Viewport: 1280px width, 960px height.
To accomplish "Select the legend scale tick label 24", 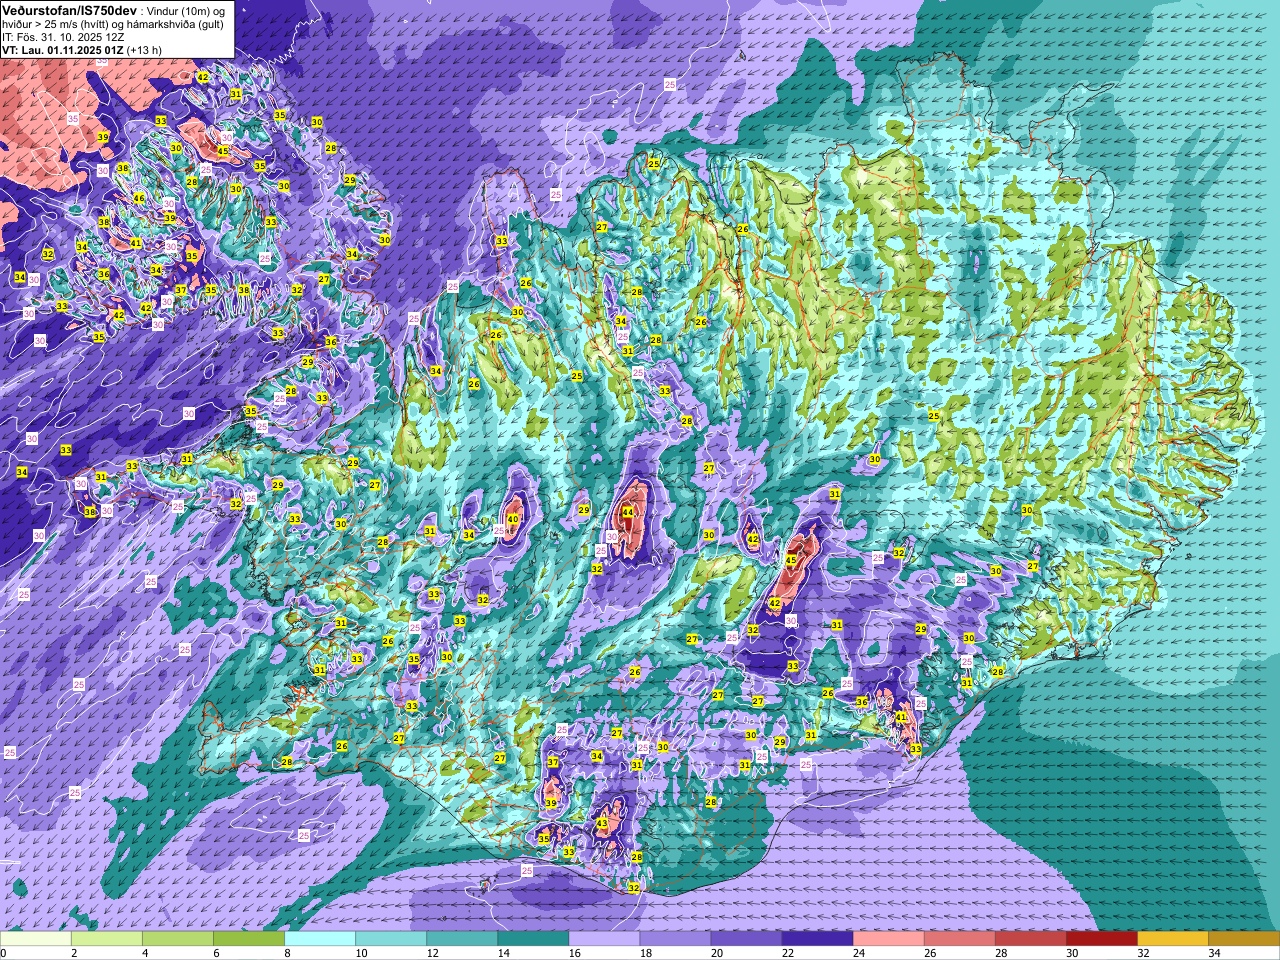I will tap(858, 953).
